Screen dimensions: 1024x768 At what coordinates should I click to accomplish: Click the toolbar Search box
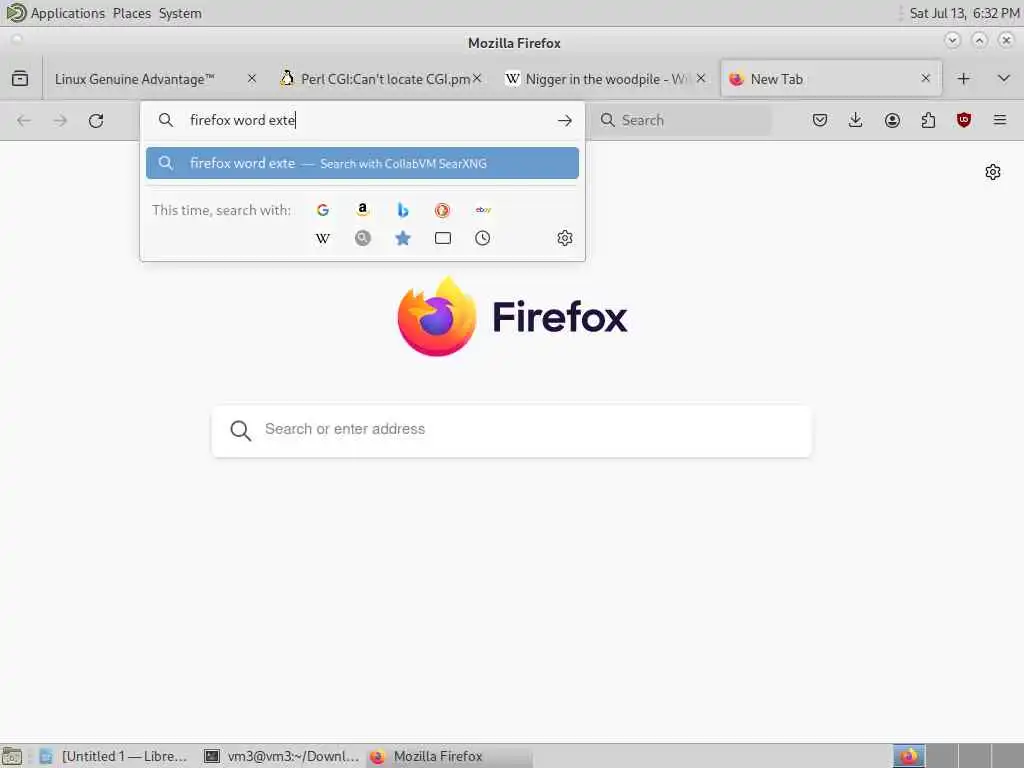point(681,120)
